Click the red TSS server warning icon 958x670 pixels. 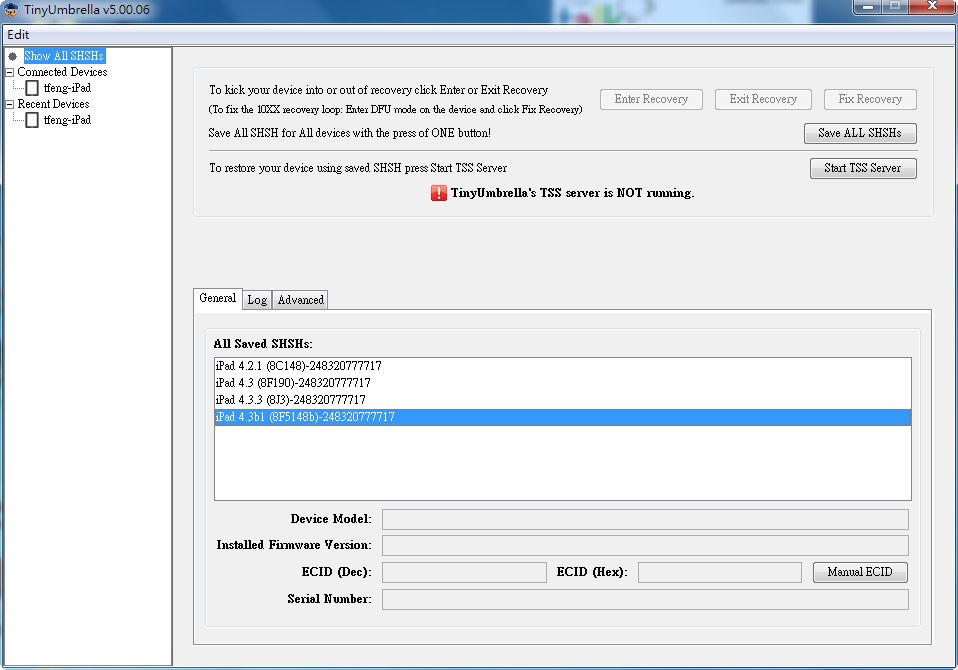coord(439,193)
